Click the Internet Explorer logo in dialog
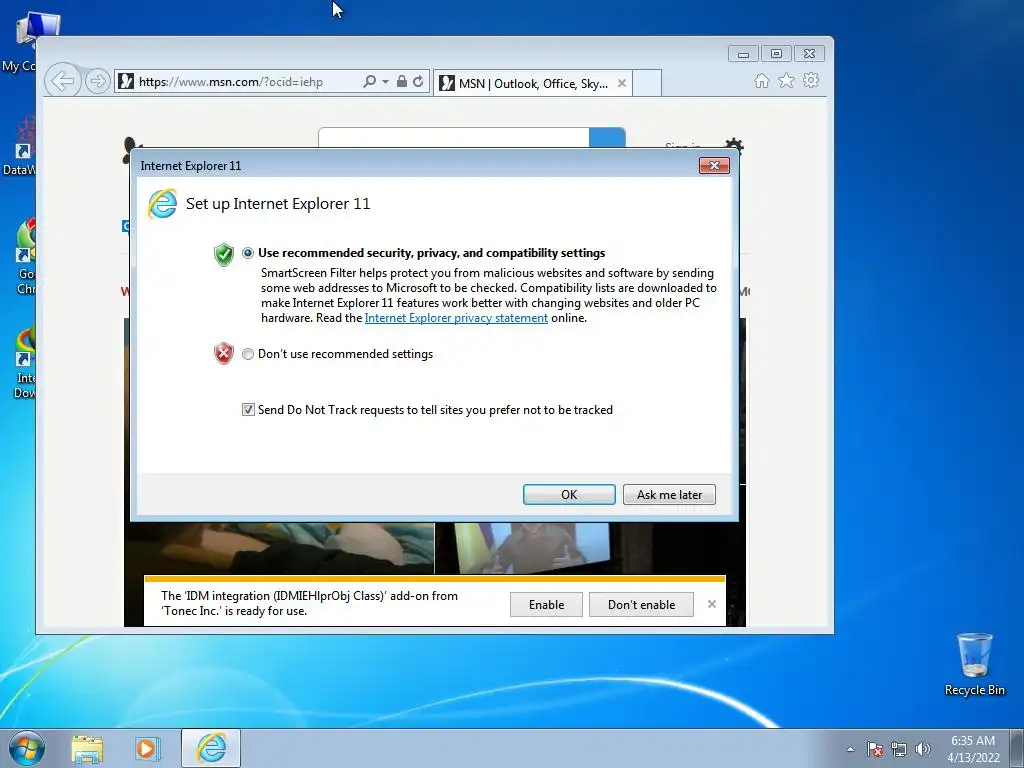This screenshot has height=768, width=1024. (163, 204)
